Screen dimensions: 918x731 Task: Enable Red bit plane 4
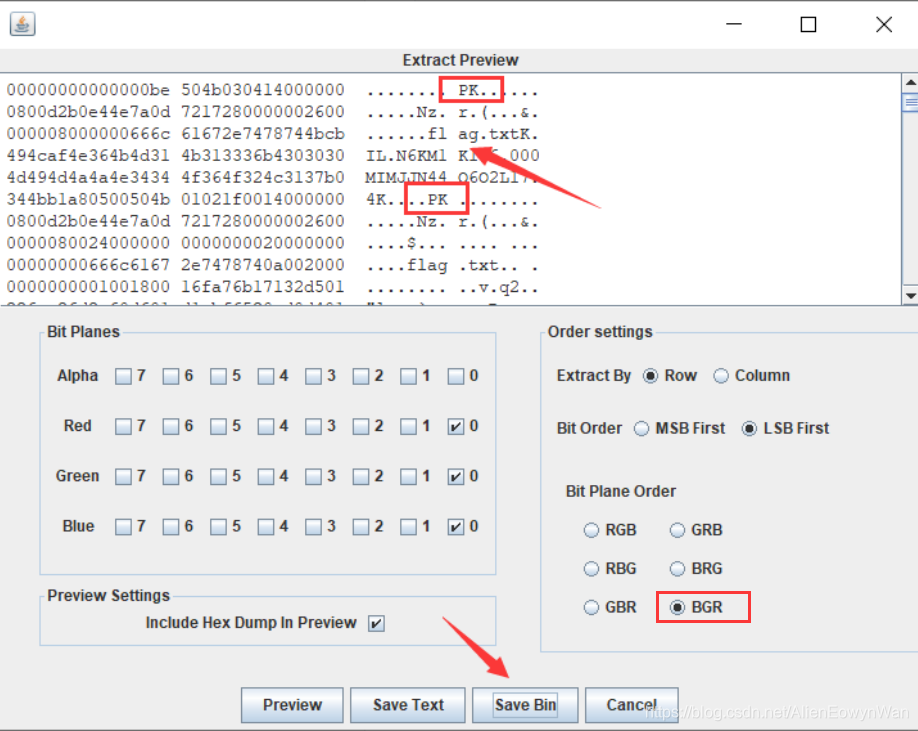tap(266, 426)
